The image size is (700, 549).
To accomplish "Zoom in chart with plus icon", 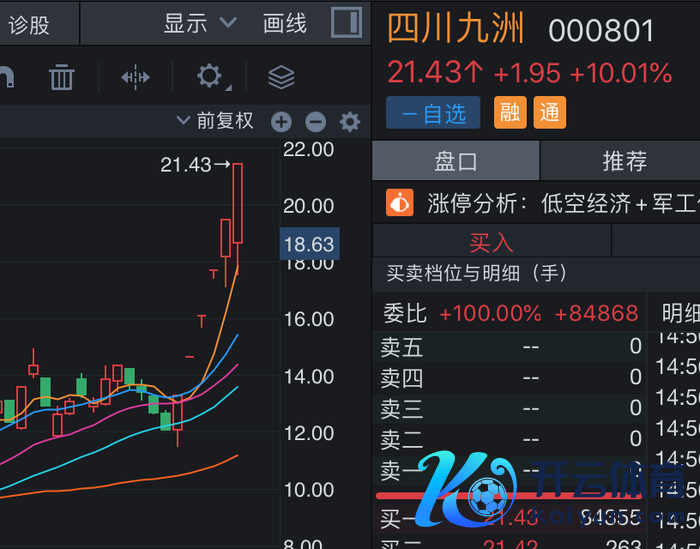I will 281,122.
